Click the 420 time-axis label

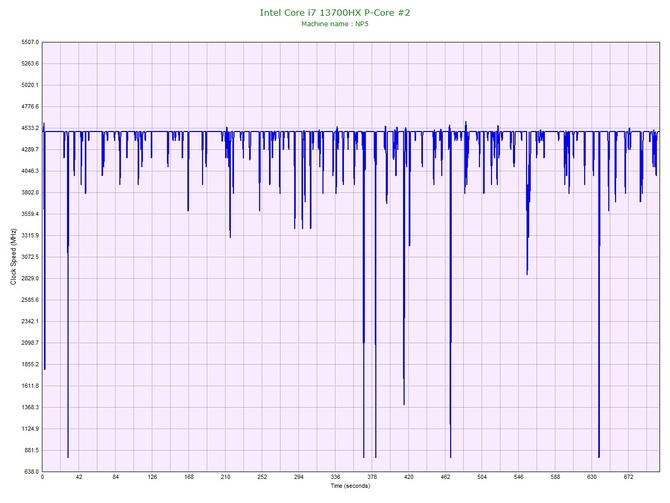pyautogui.click(x=408, y=477)
